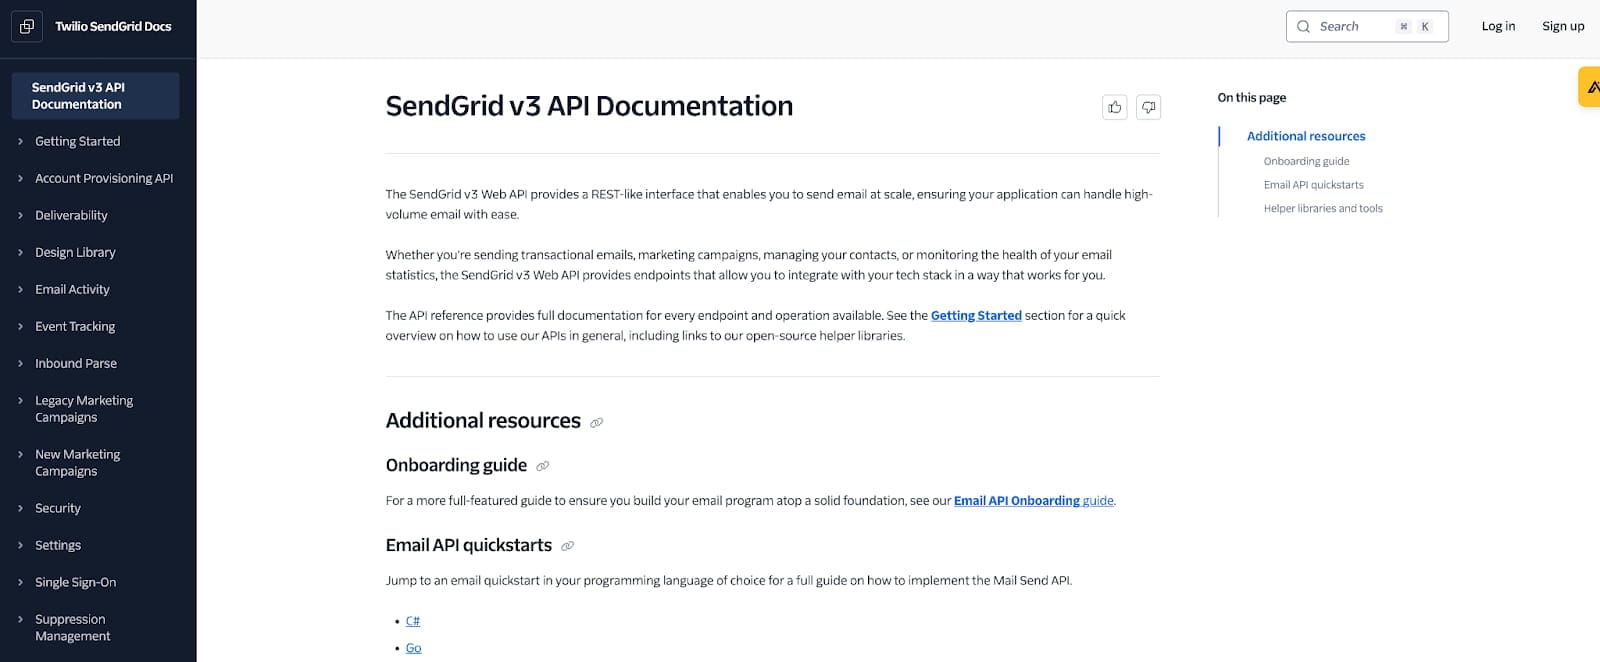Click the Log in link
The height and width of the screenshot is (662, 1600).
(x=1498, y=27)
